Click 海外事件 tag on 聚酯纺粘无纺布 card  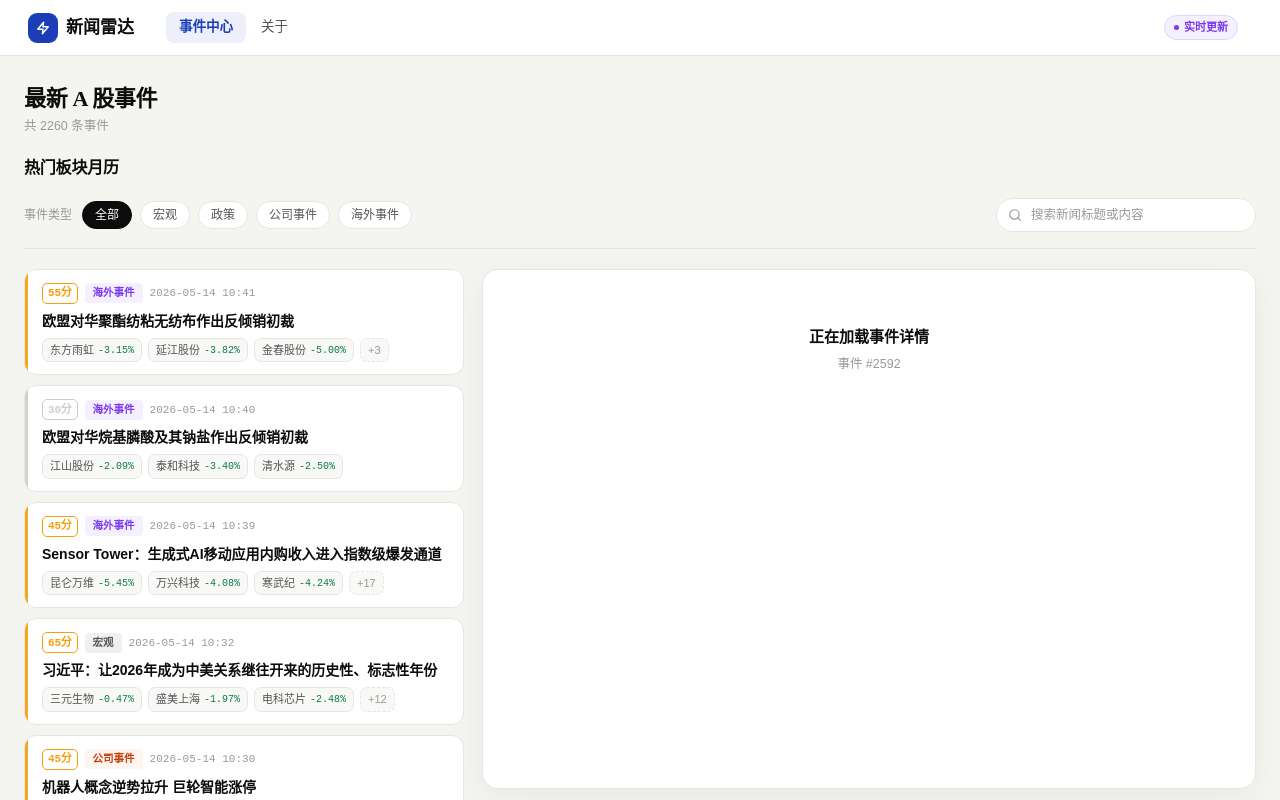tap(114, 293)
